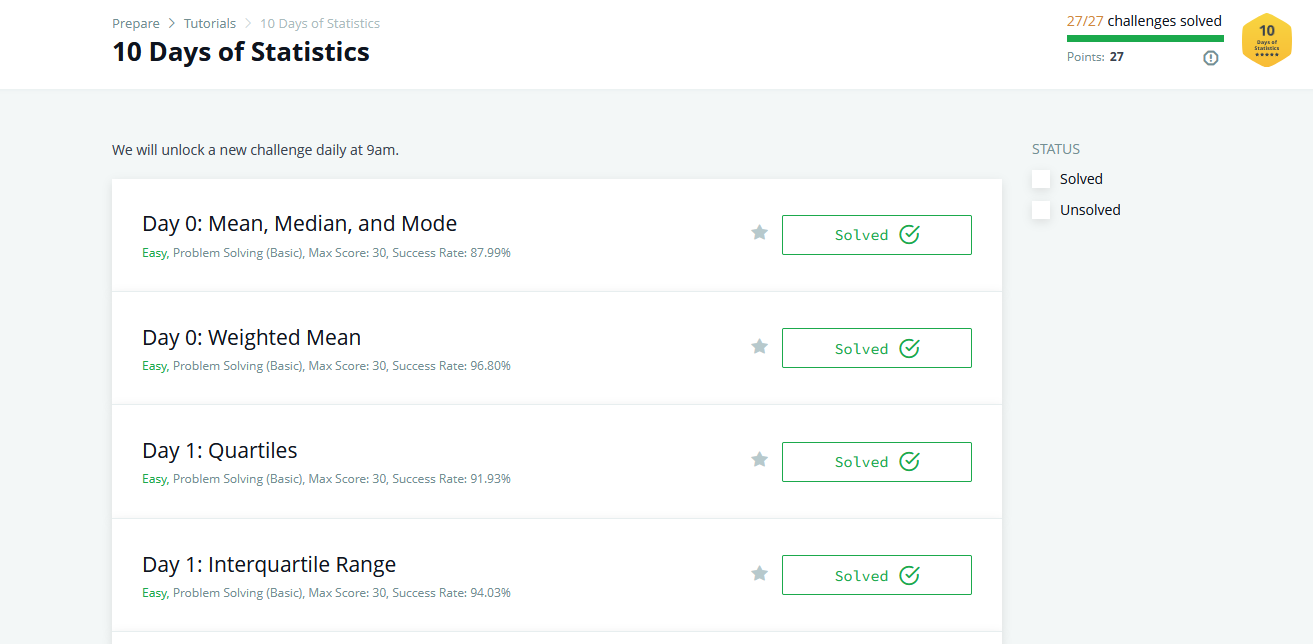Click the Solved button for Interquartile Range
The width and height of the screenshot is (1313, 644).
pos(876,574)
